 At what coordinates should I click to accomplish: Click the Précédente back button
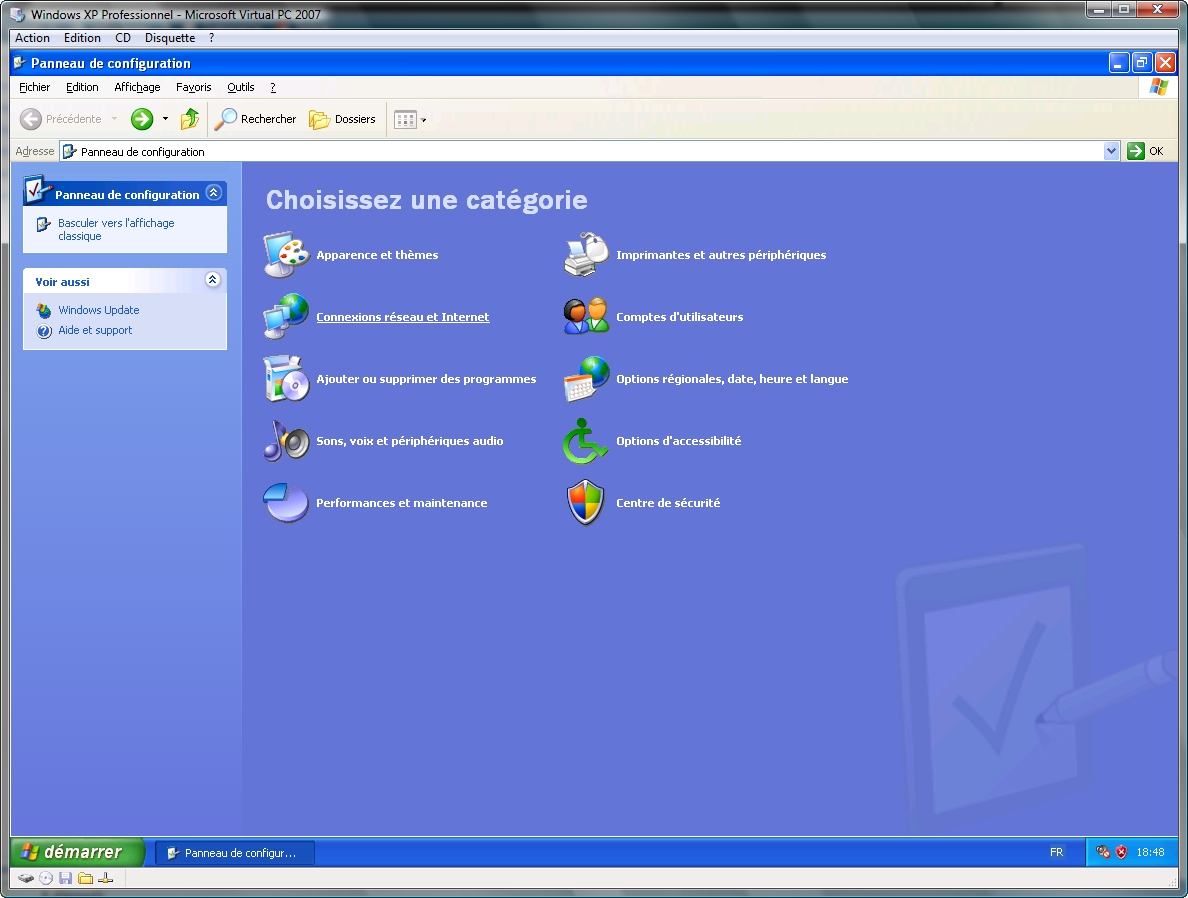tap(61, 119)
